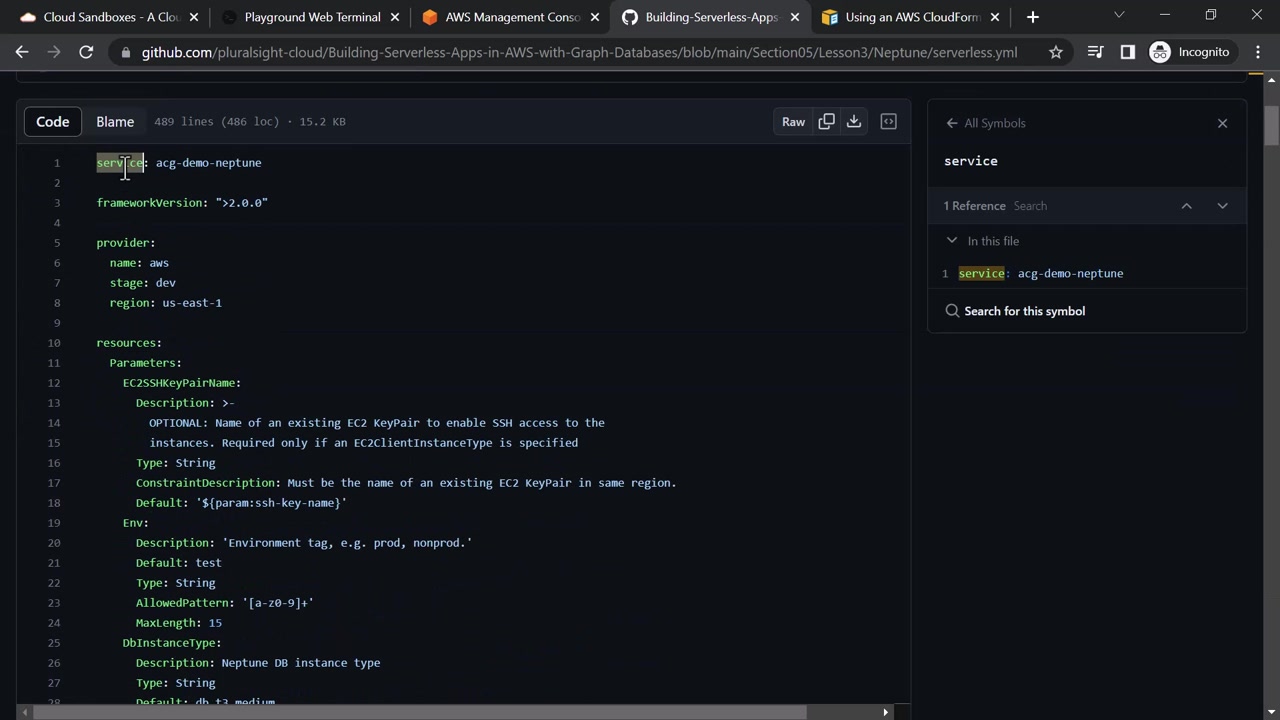Download the raw file icon
The width and height of the screenshot is (1280, 720).
854,122
